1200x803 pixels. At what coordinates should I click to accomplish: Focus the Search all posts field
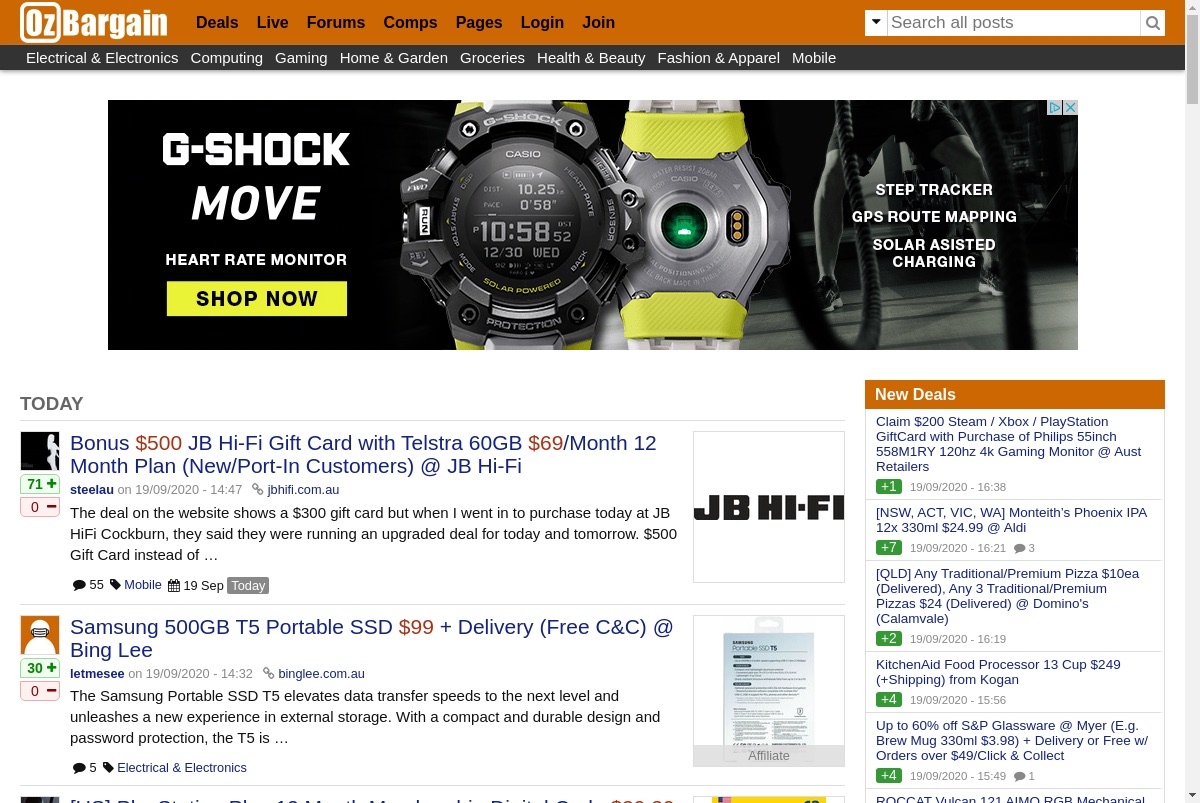(x=1013, y=23)
